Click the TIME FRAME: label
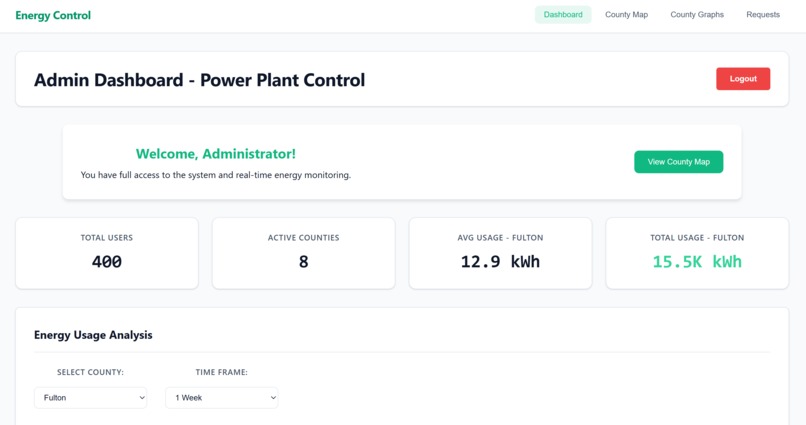The height and width of the screenshot is (425, 806). pos(222,372)
